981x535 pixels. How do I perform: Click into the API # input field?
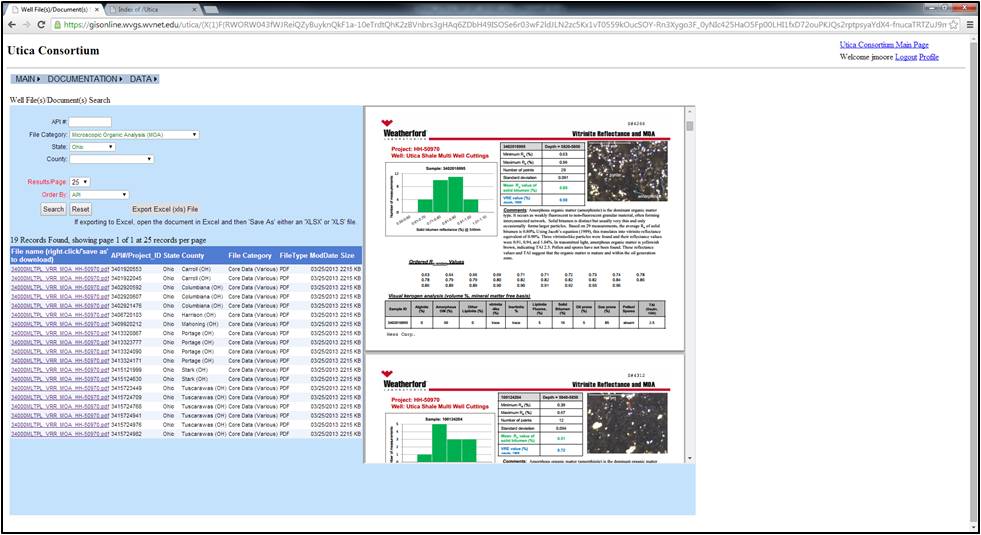point(90,122)
